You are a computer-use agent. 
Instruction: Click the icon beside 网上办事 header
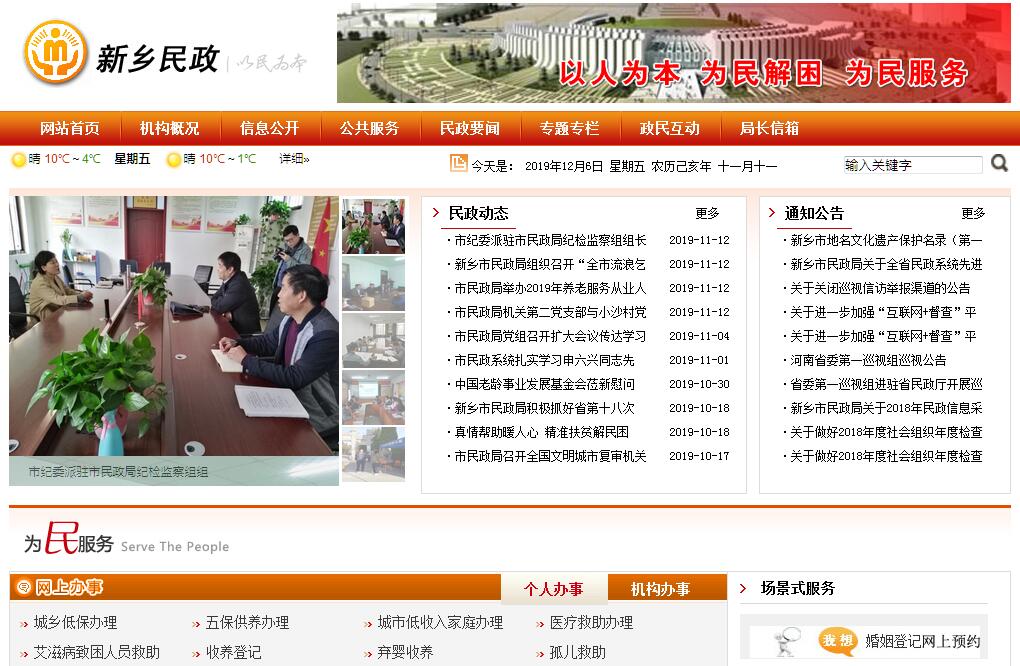pos(25,588)
